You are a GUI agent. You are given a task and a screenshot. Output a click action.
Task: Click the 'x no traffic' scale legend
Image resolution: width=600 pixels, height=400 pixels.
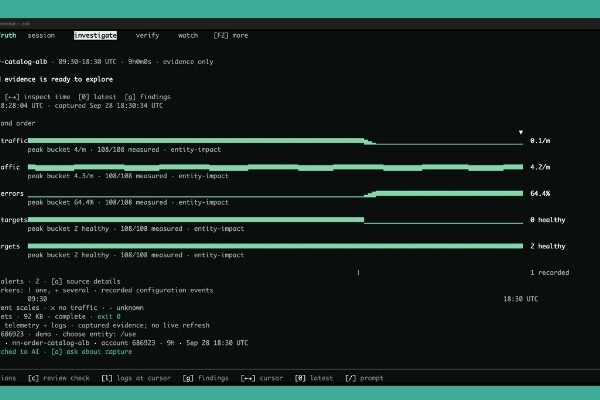[74, 308]
